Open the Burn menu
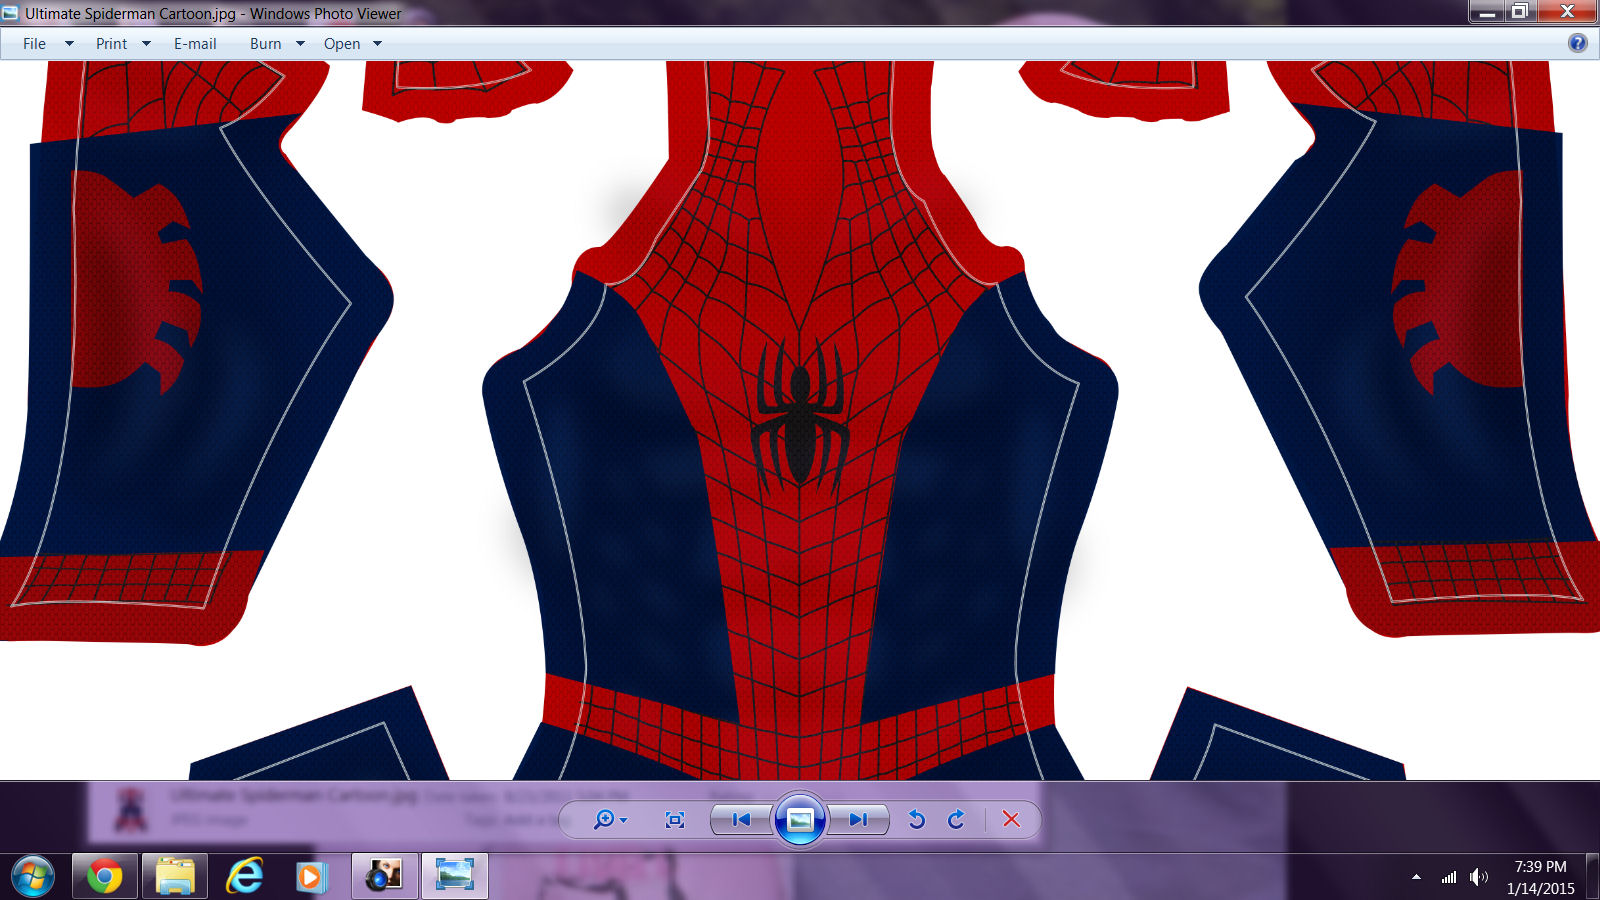1600x900 pixels. click(265, 44)
